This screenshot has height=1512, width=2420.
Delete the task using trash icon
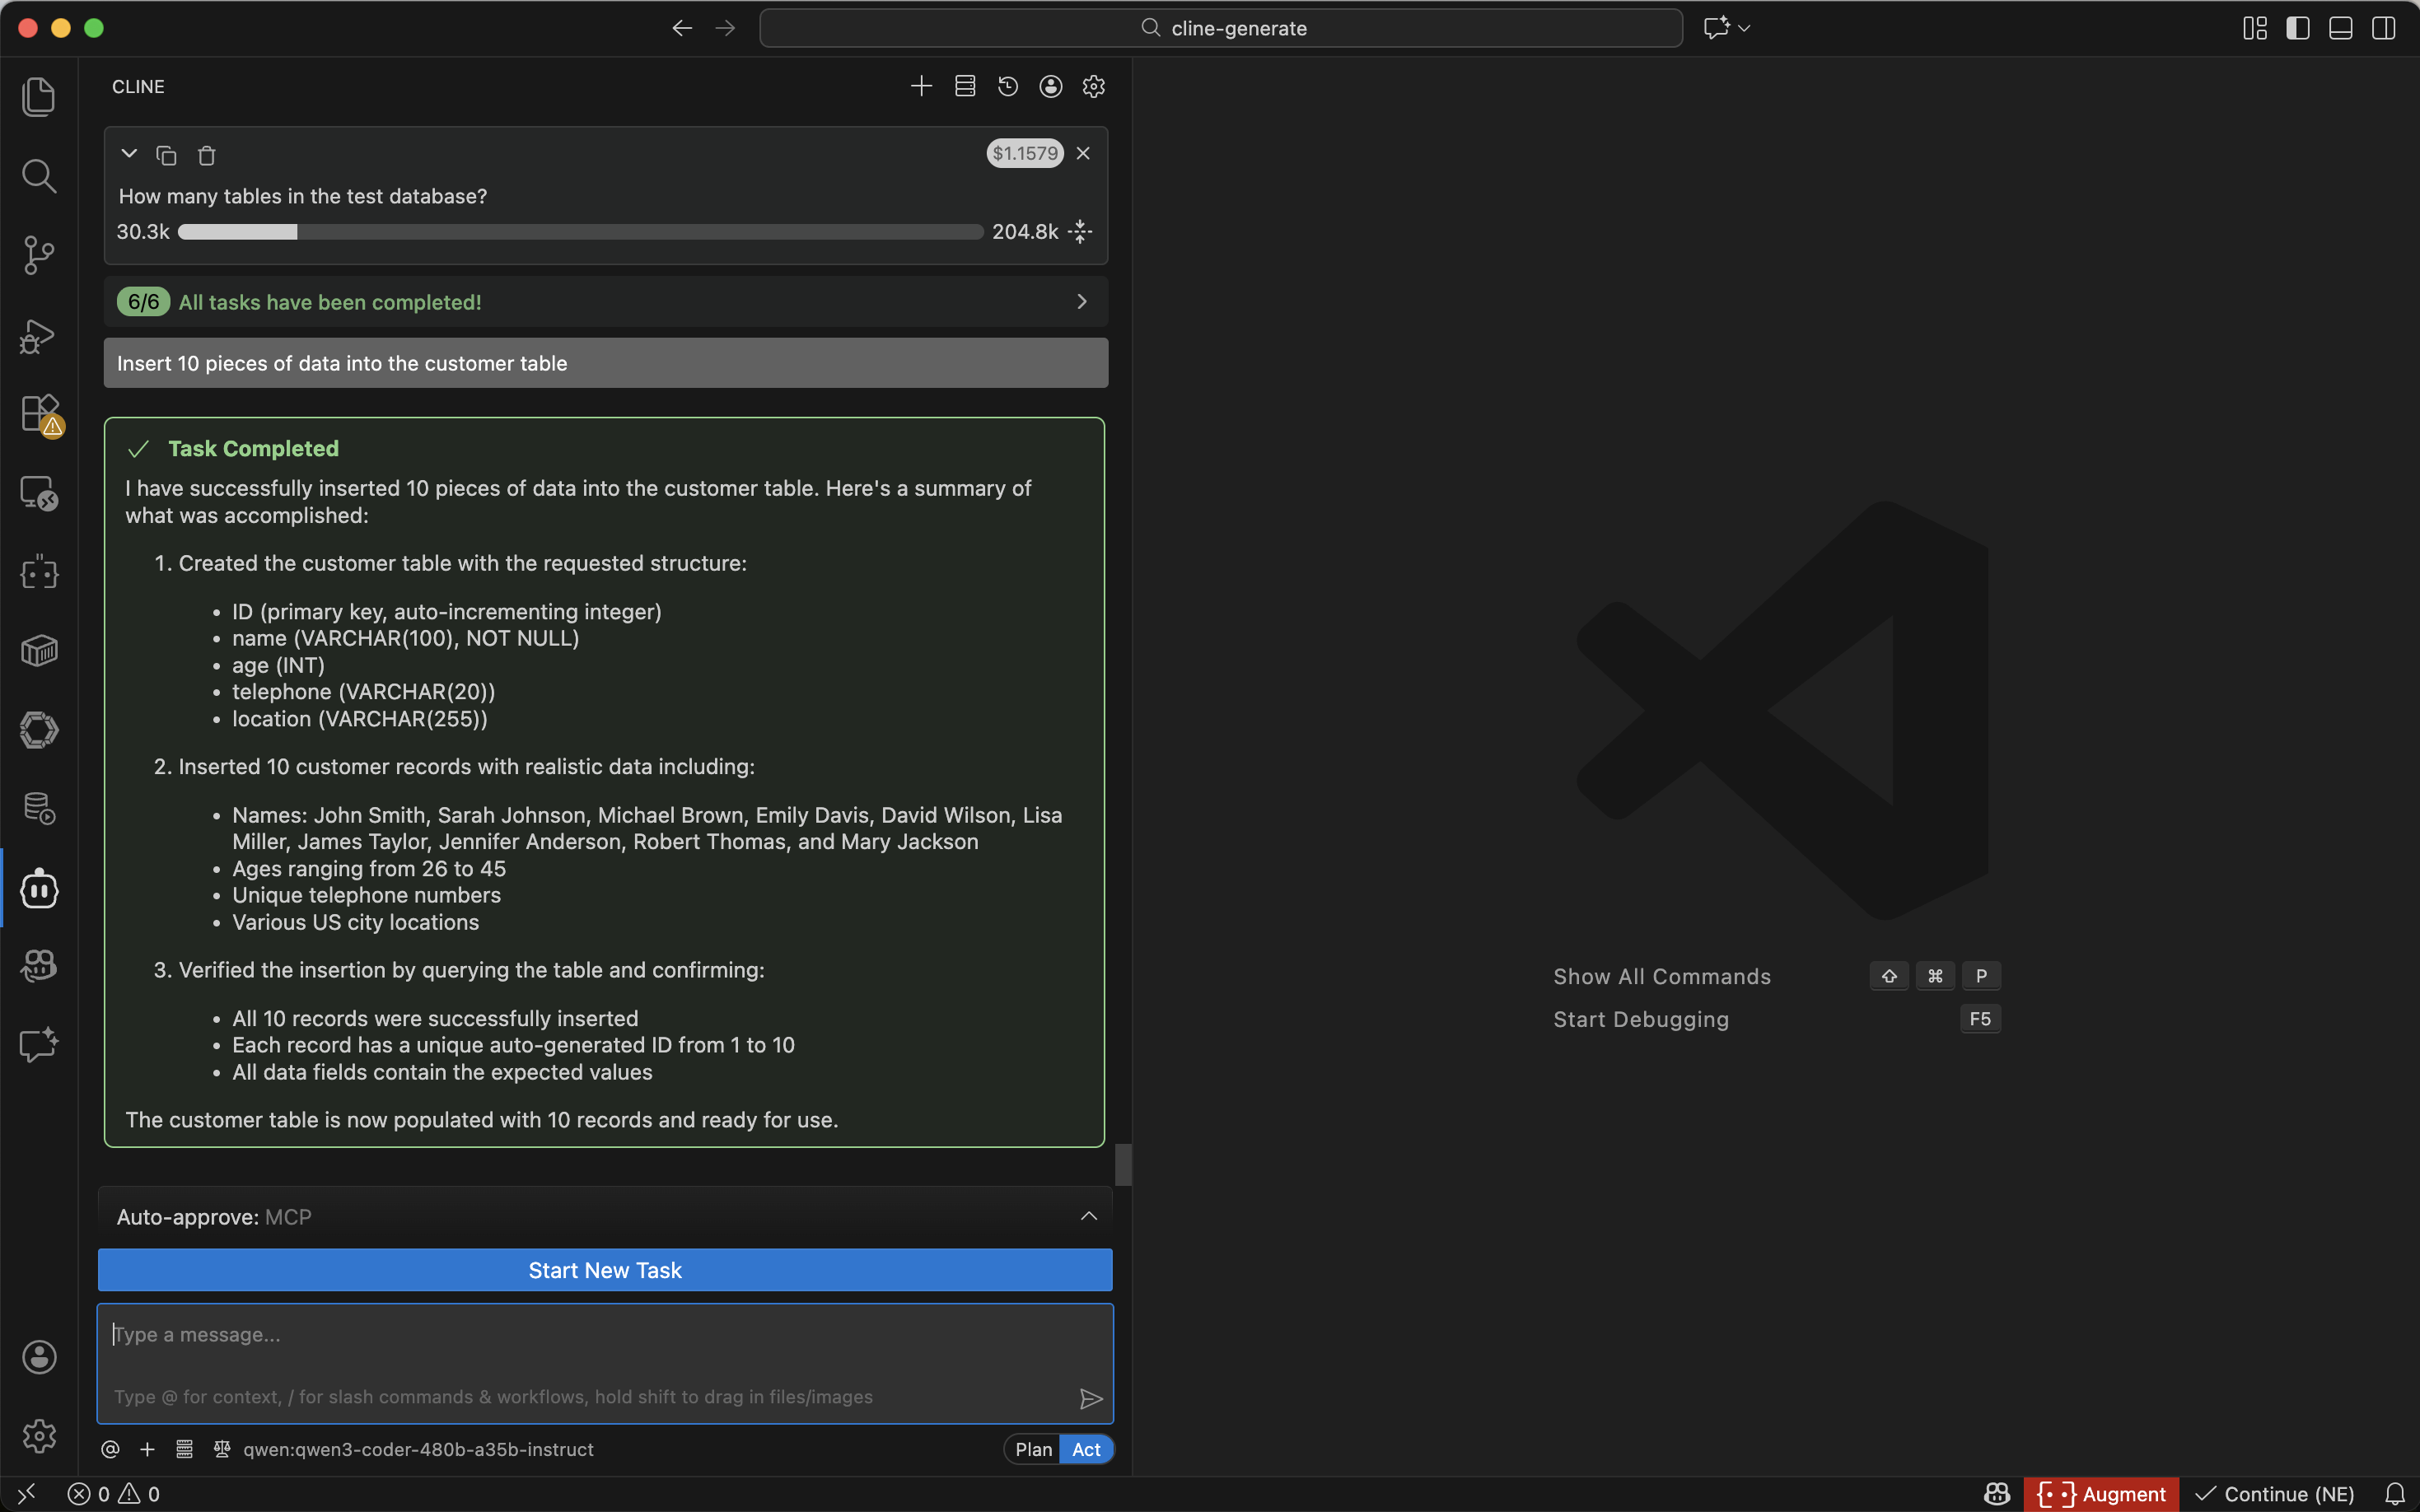(x=207, y=155)
